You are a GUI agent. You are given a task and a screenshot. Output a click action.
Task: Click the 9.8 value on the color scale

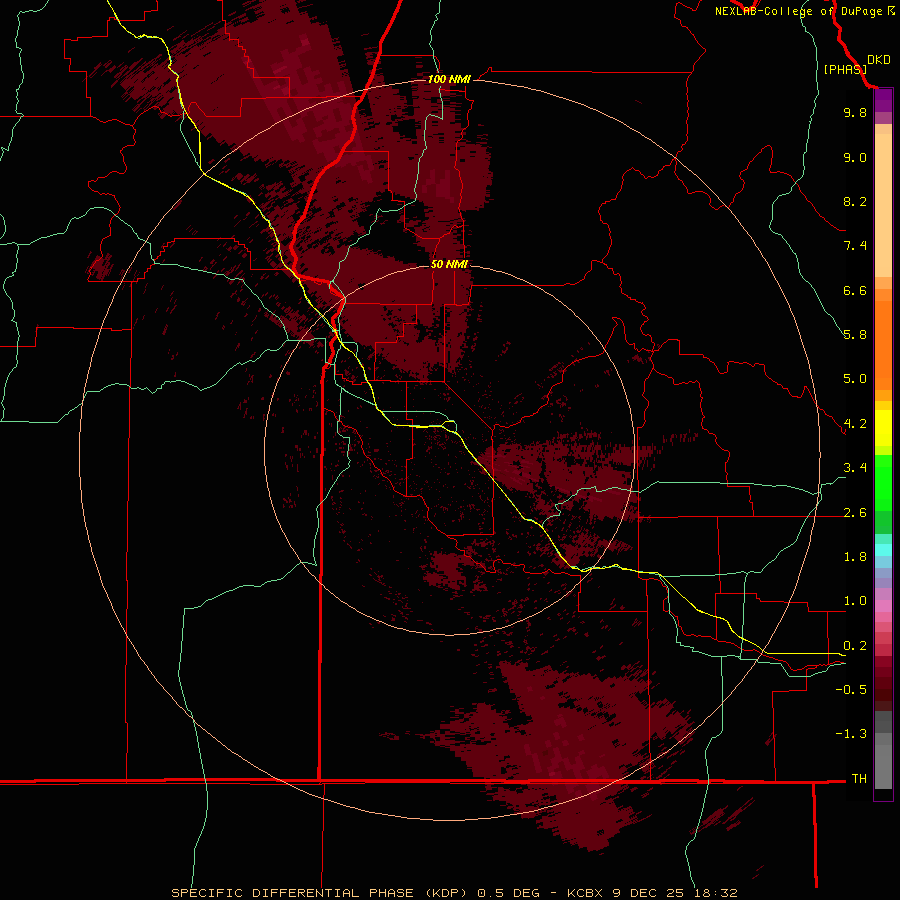(855, 112)
